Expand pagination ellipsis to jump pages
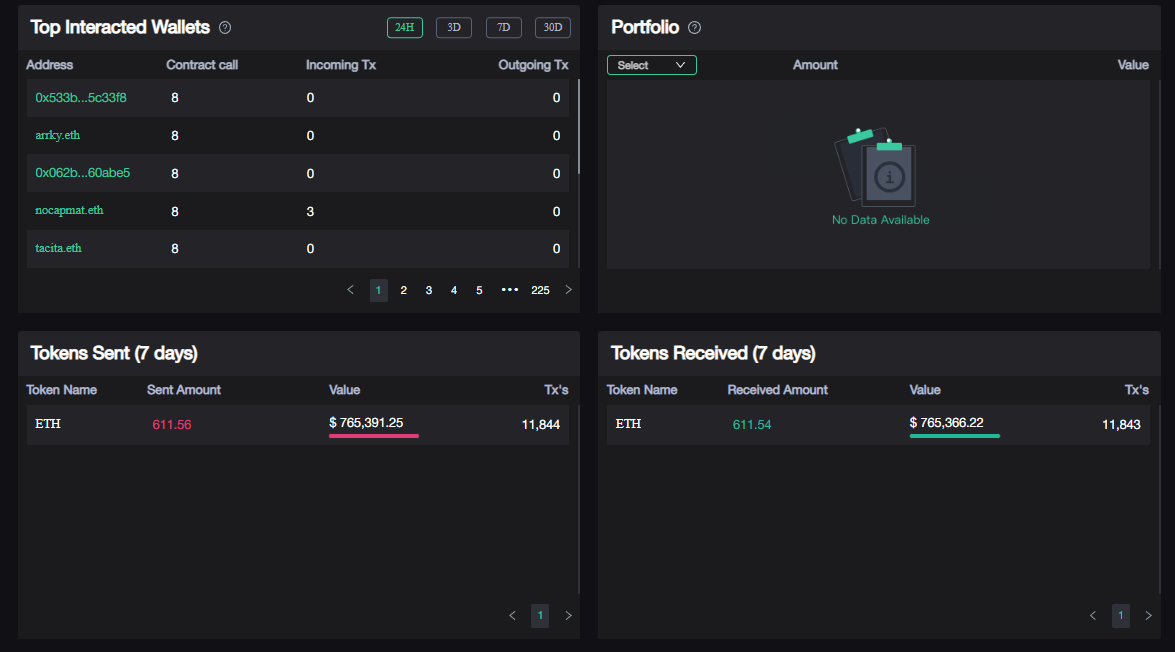1175x652 pixels. point(510,290)
